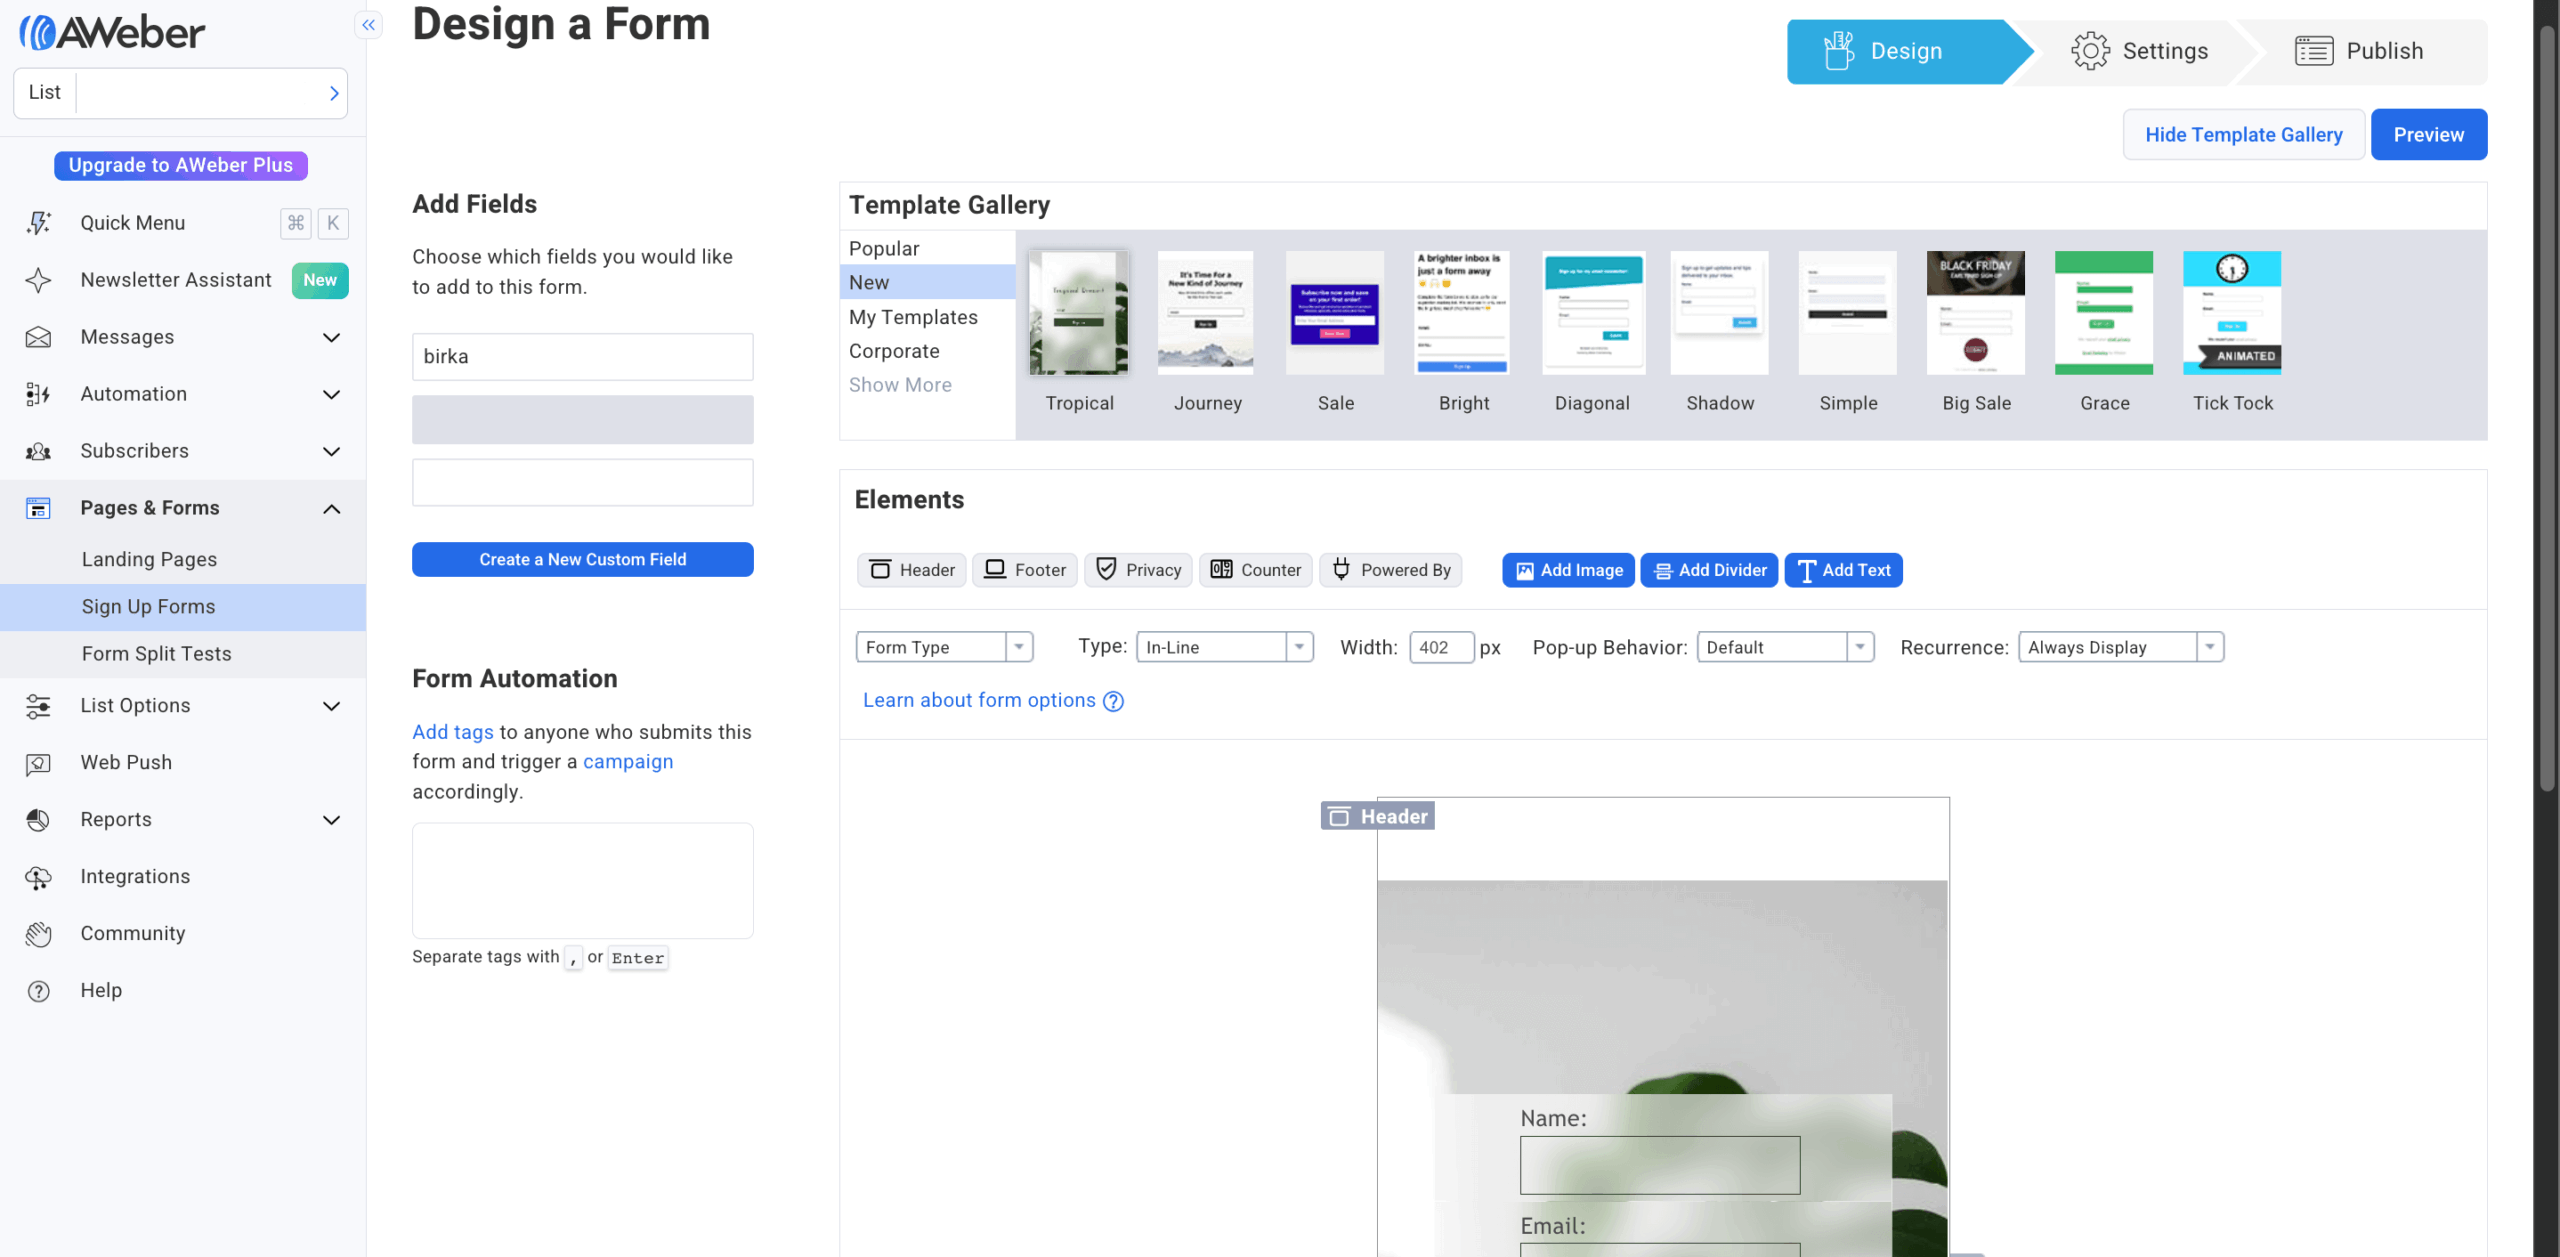This screenshot has height=1257, width=2560.
Task: Open the Type In-Line dropdown
Action: (1224, 647)
